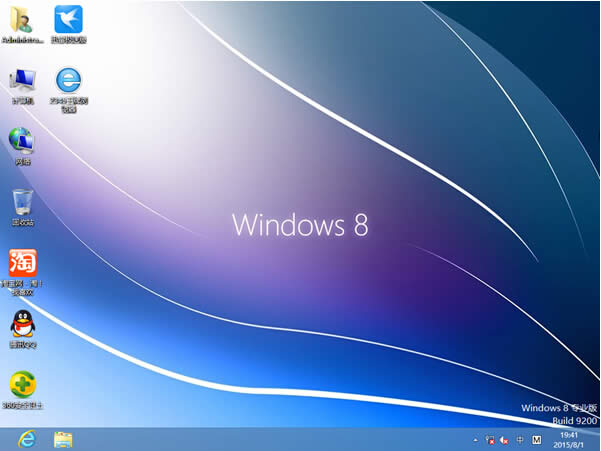Launch Internet Explorer from the taskbar
Viewport: 601px width, 451px height.
coord(25,439)
